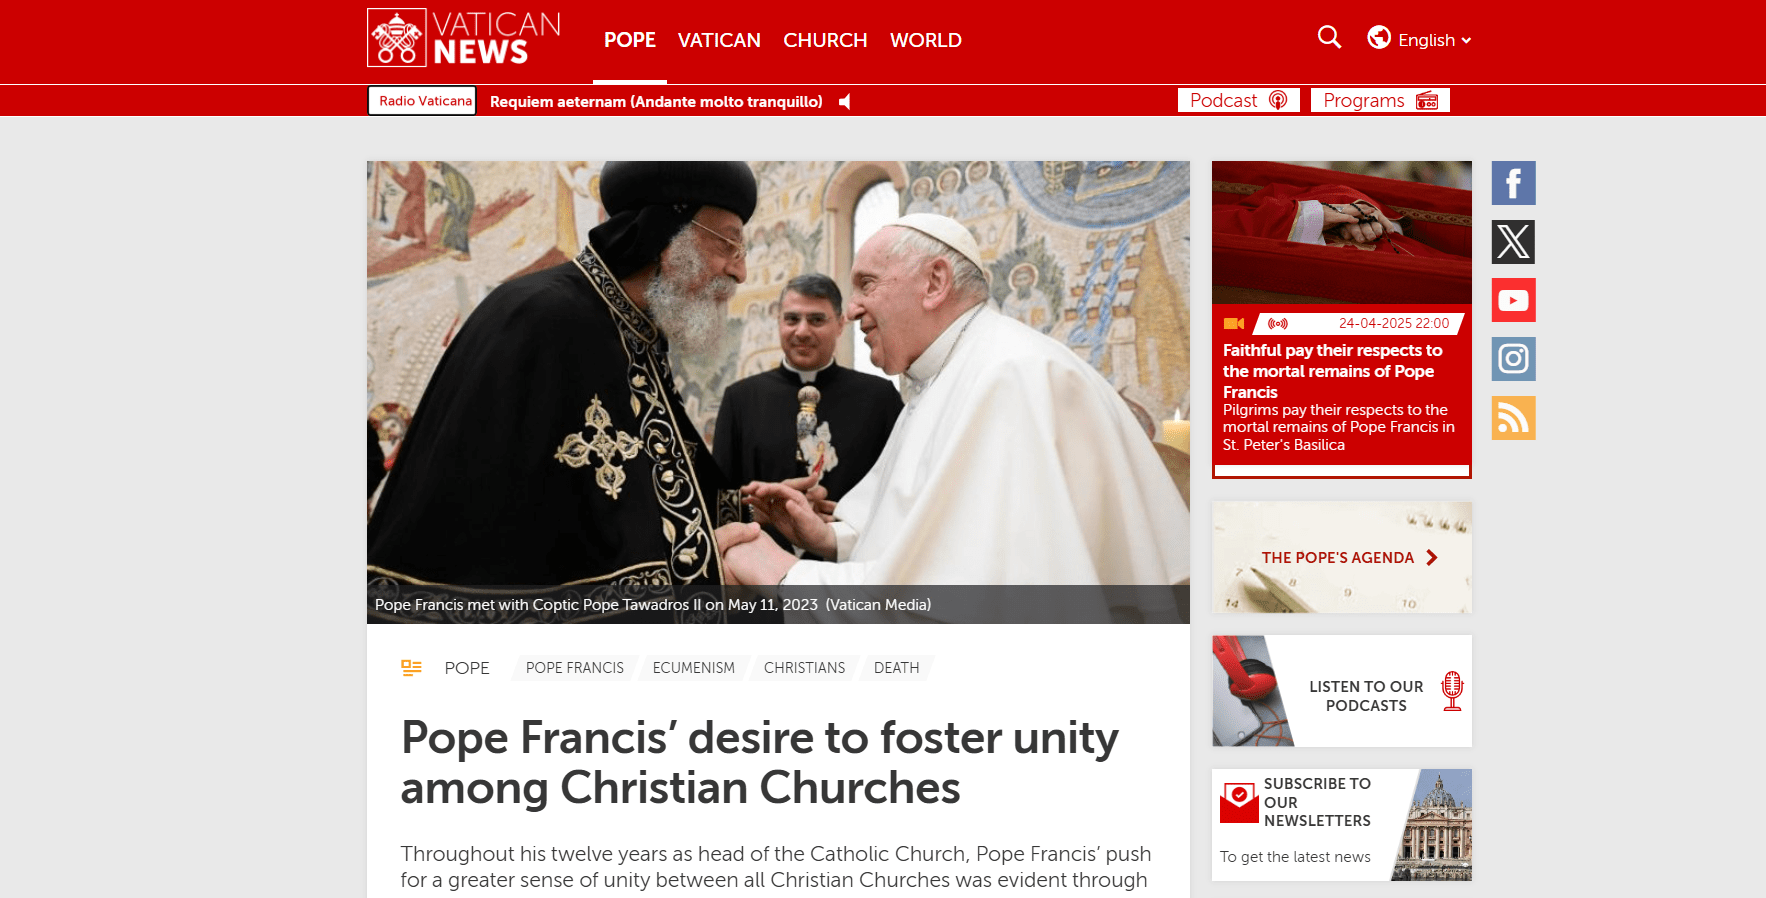Click the Vatican News logo
The width and height of the screenshot is (1766, 898).
[x=464, y=38]
